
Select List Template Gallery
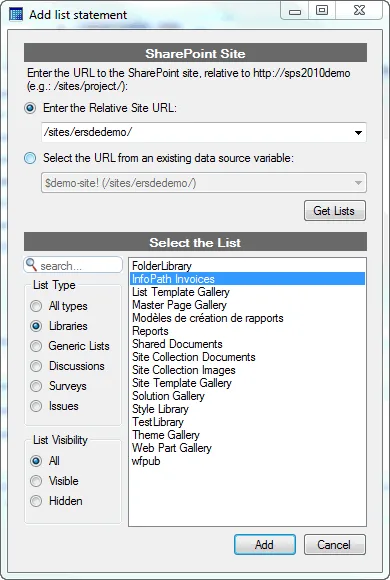[247, 292]
